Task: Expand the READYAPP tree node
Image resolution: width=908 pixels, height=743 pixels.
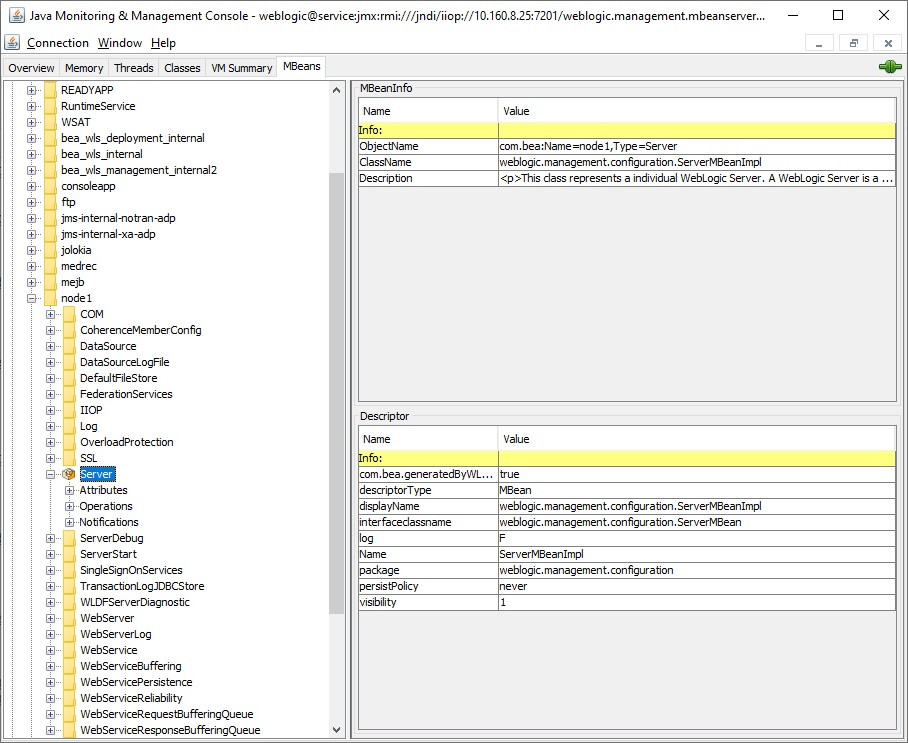Action: 32,90
